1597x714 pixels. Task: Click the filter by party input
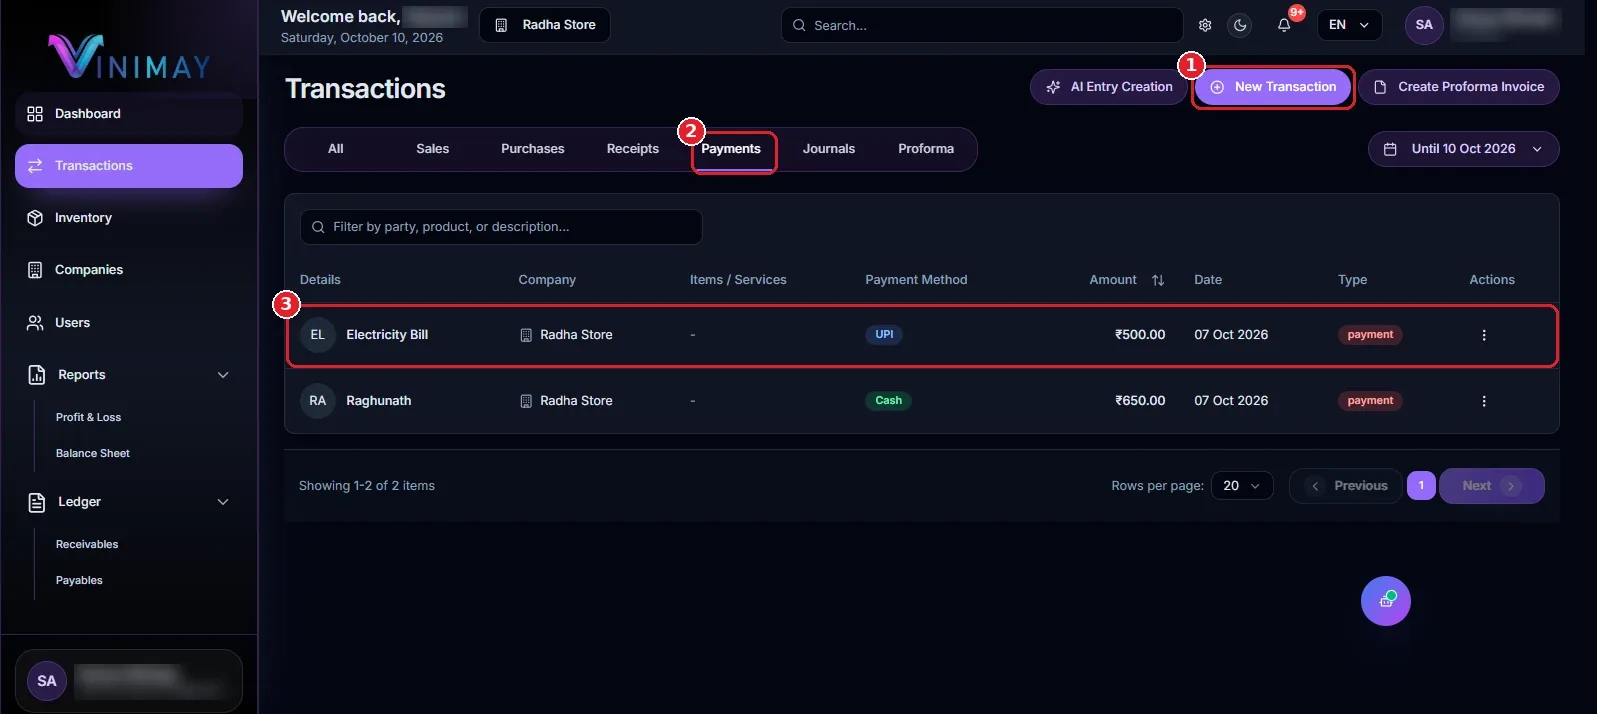(501, 227)
